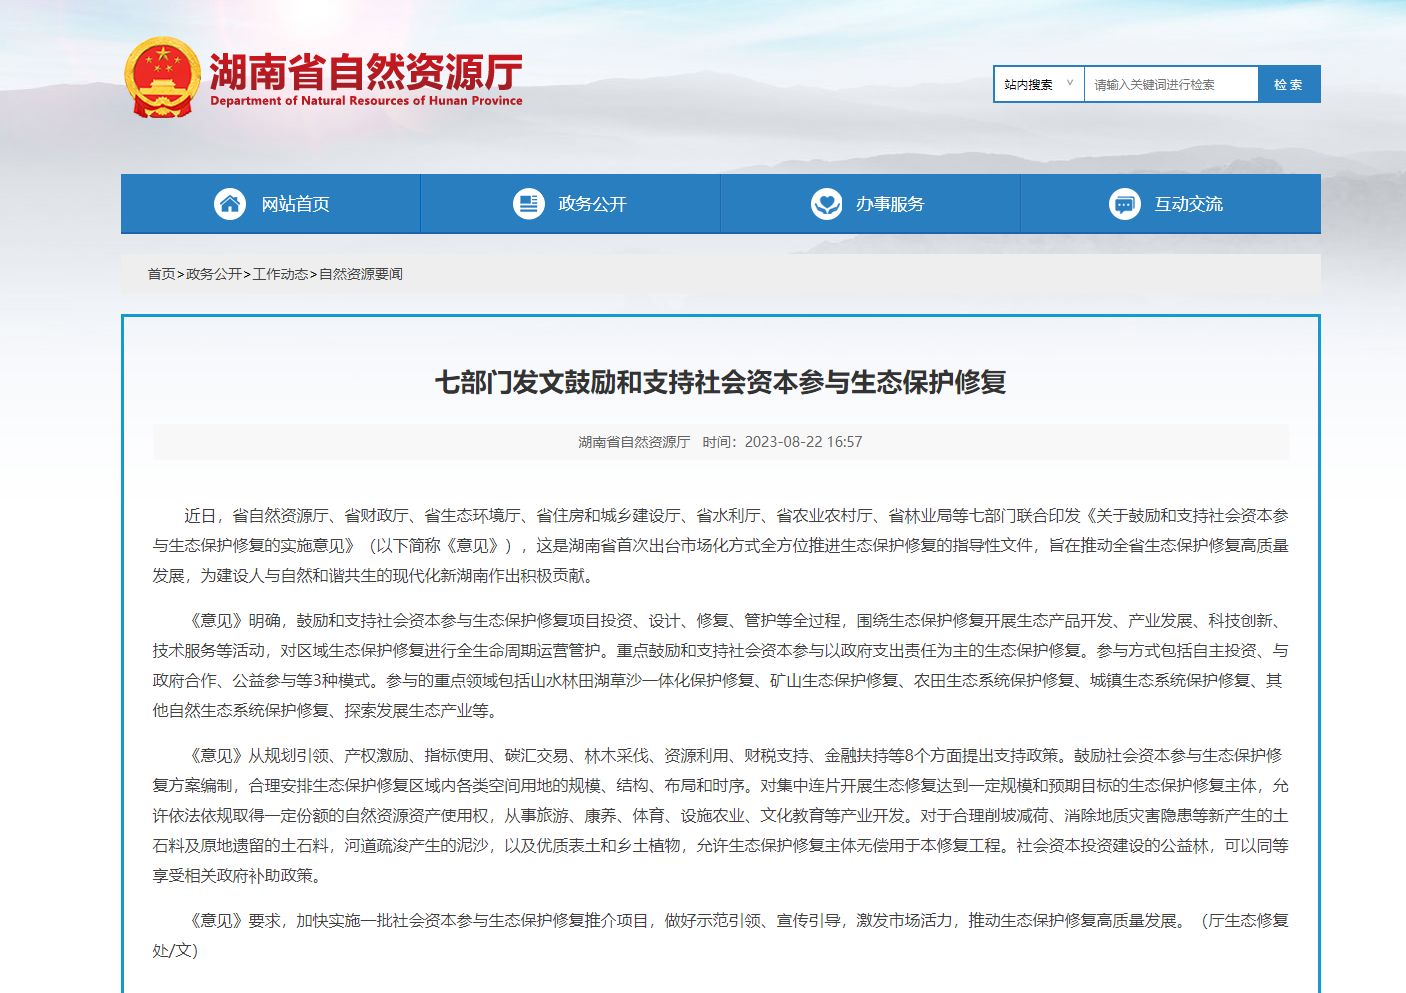The image size is (1406, 993).
Task: Go to 政务公开 in the breadcrumb
Action: (213, 274)
